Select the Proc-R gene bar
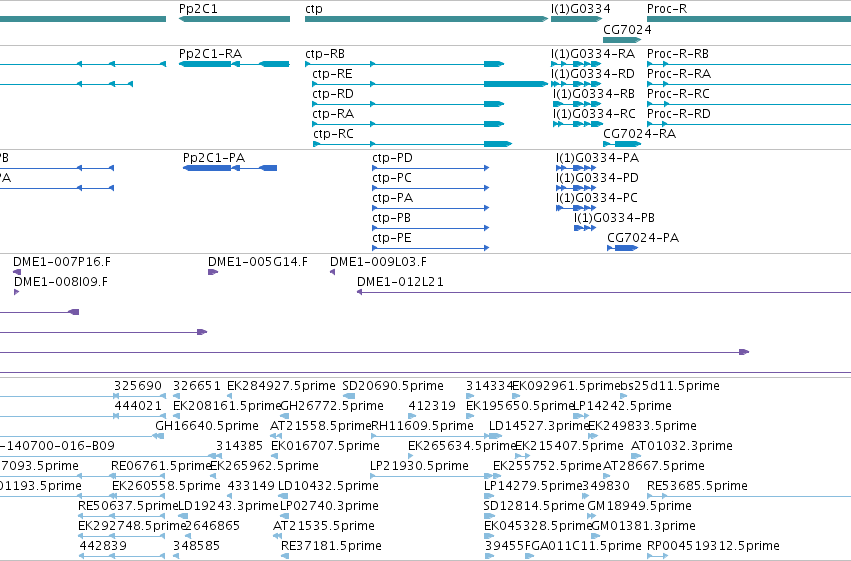 click(x=749, y=19)
